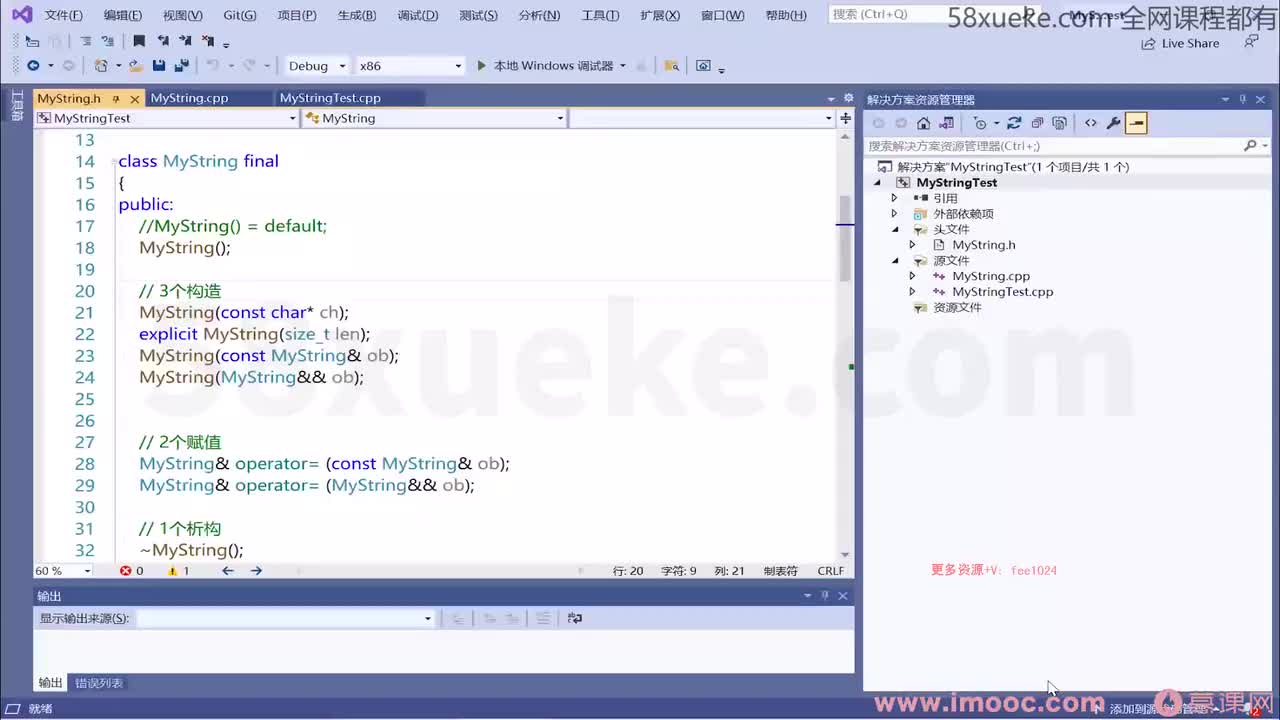Click CRLF line ending indicator
This screenshot has height=720, width=1280.
coord(830,571)
